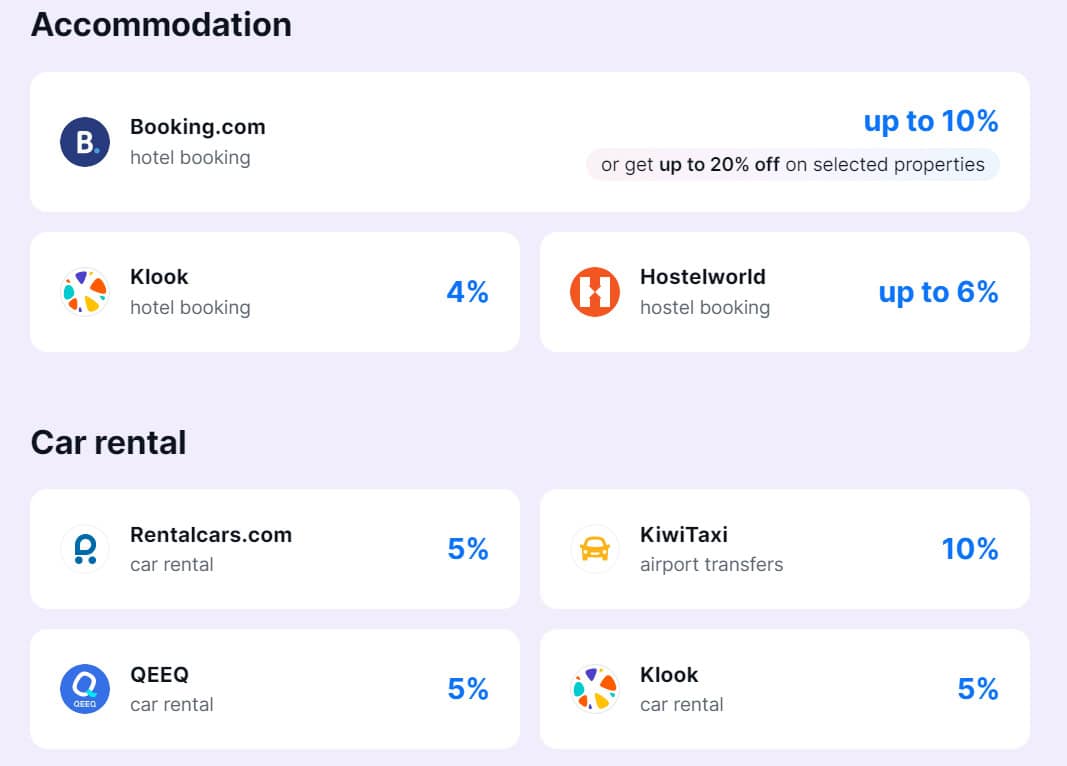Select the Hostelworld hostel booking name
The height and width of the screenshot is (766, 1067).
(x=703, y=277)
